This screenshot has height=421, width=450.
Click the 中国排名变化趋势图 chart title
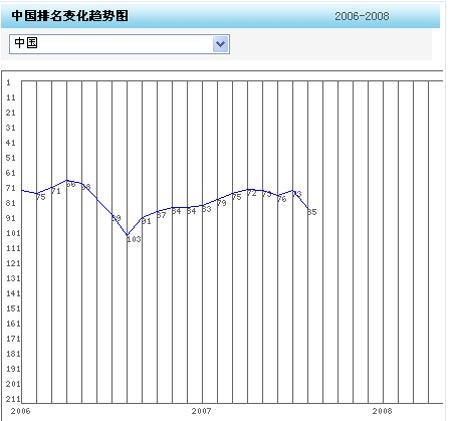(70, 16)
